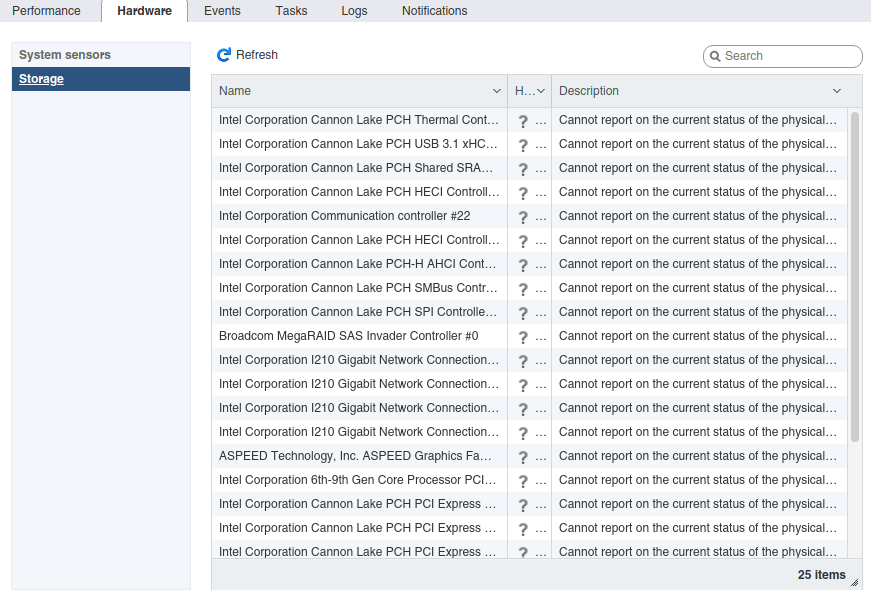Click the Refresh icon above the table

(x=224, y=55)
